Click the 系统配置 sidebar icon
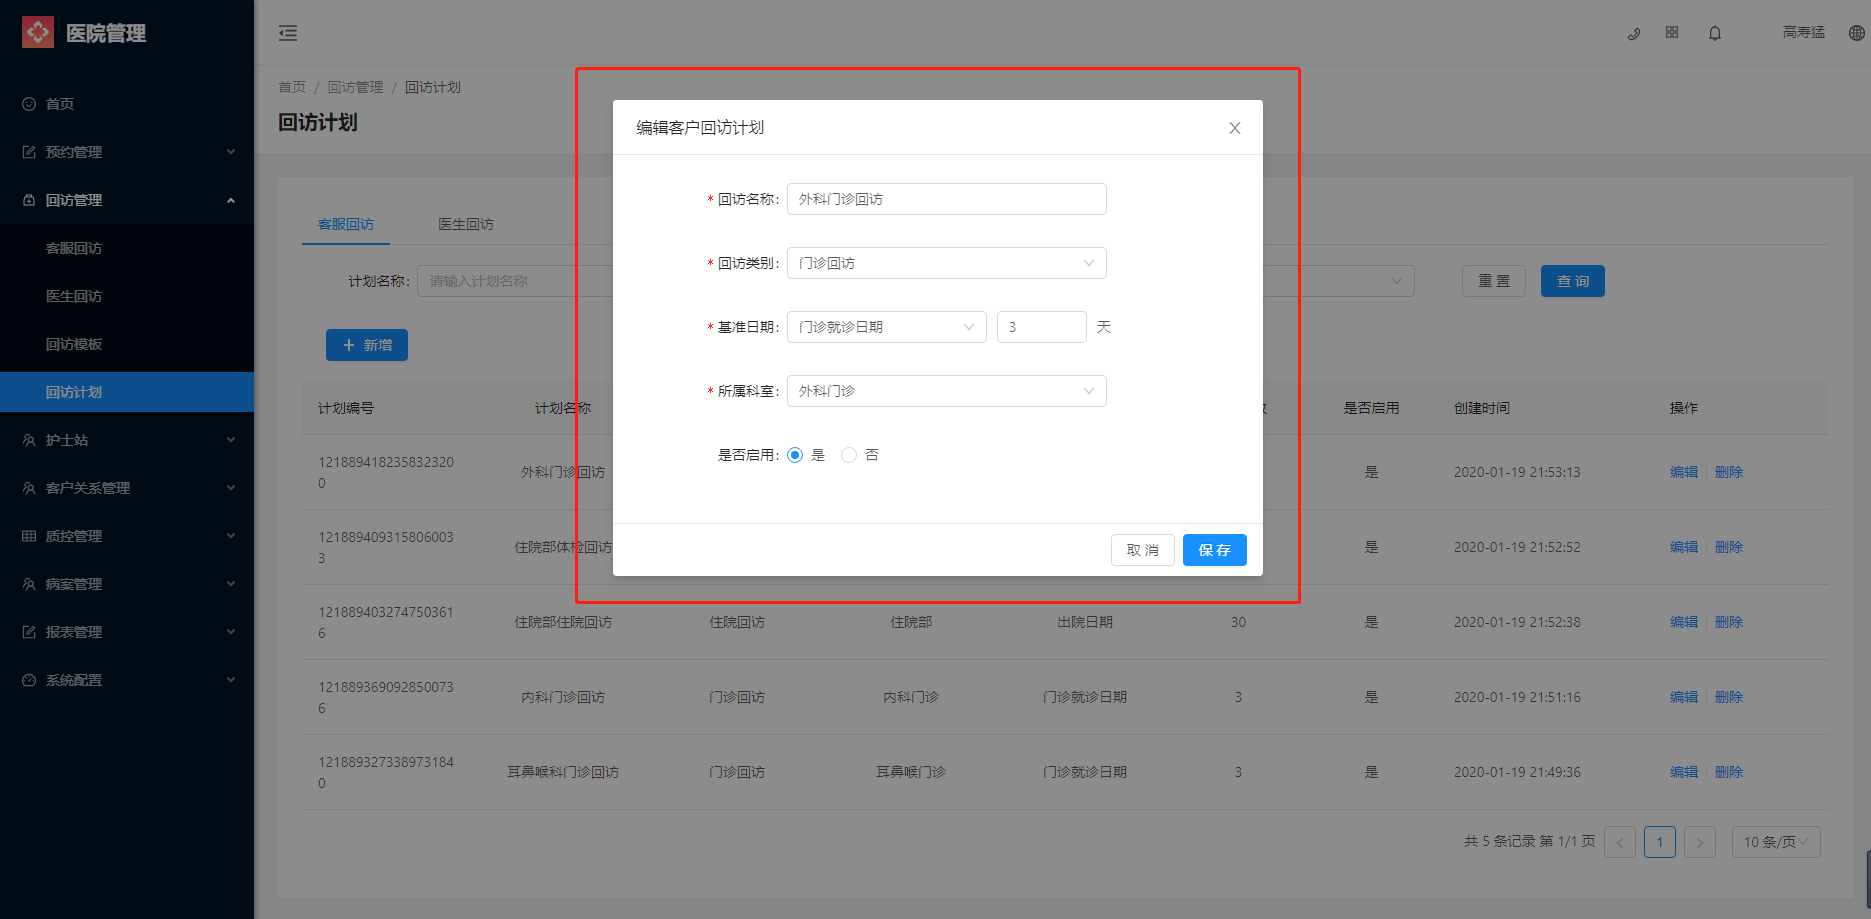Screen dimensions: 1871x919 coord(29,680)
